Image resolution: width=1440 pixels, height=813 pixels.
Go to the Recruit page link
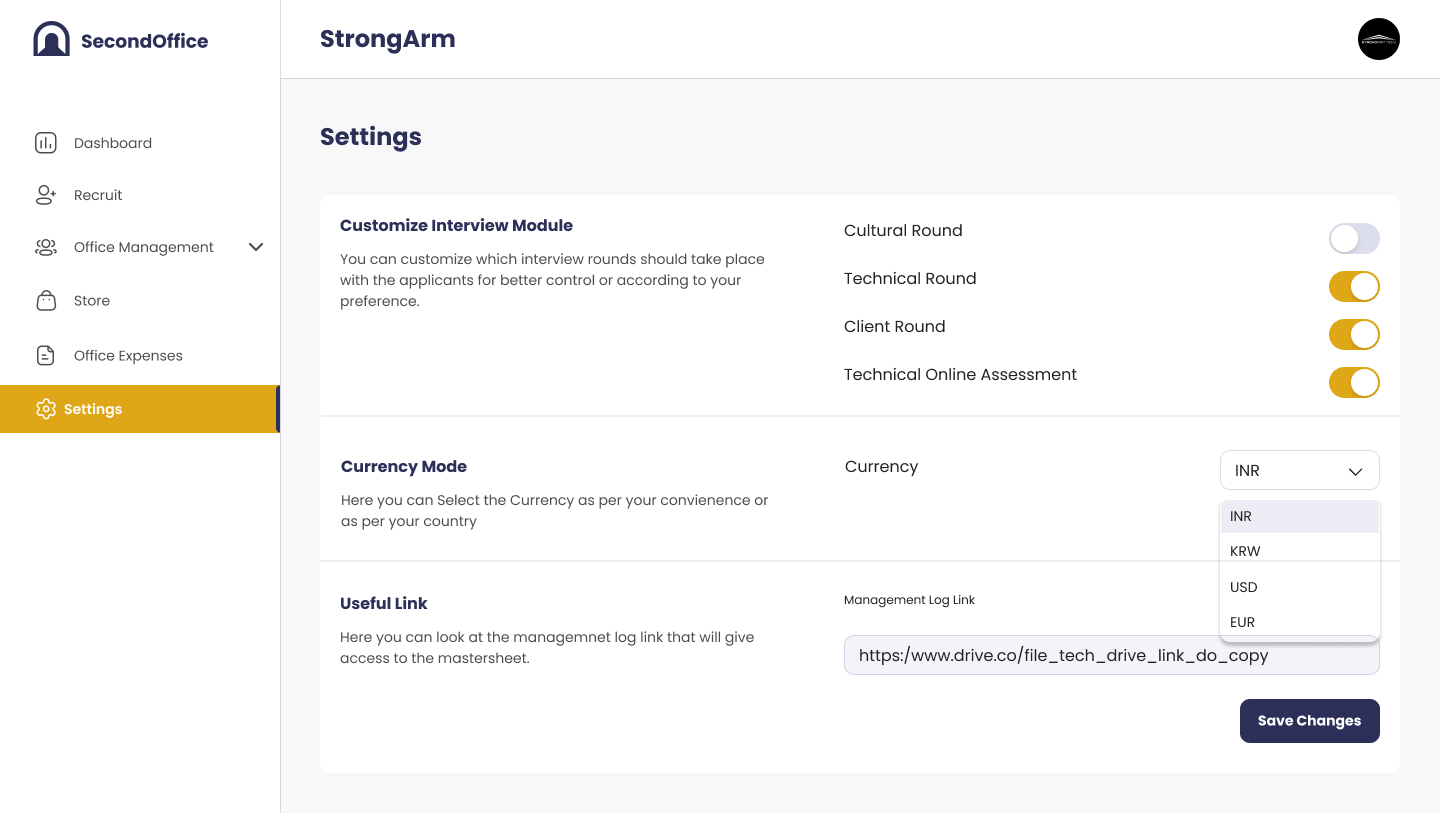(x=98, y=195)
